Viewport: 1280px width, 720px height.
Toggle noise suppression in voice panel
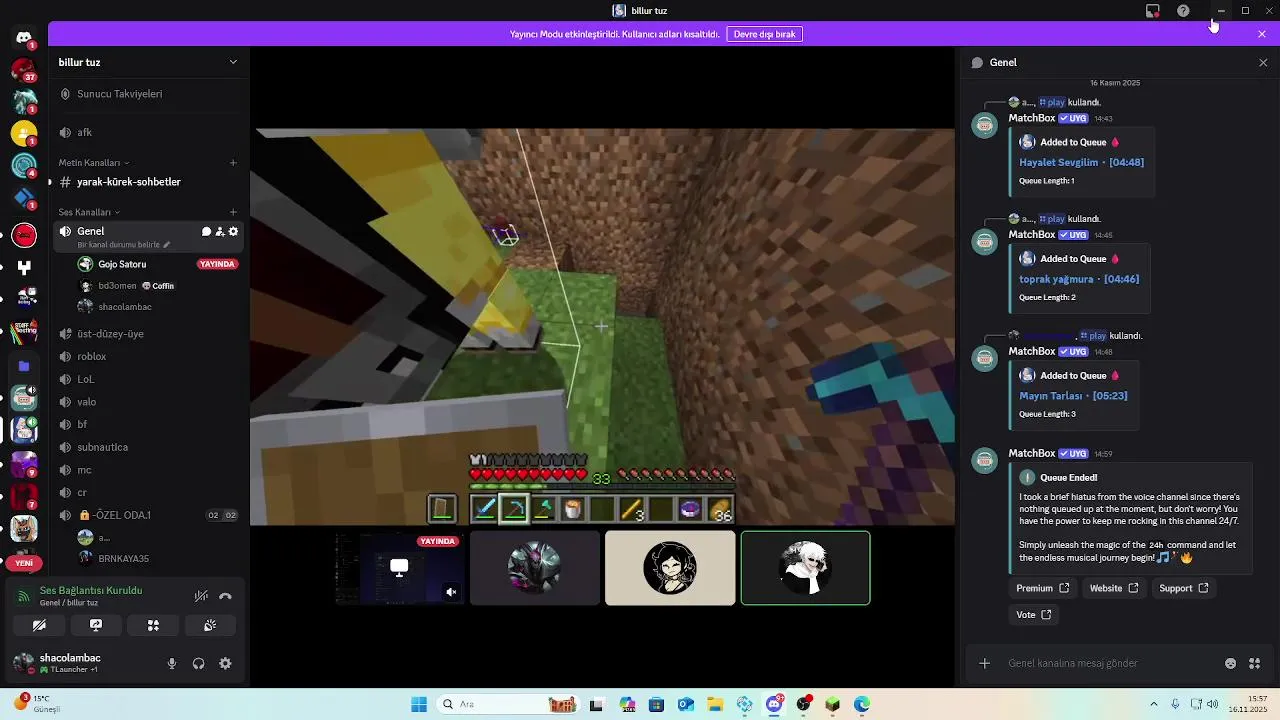click(201, 596)
